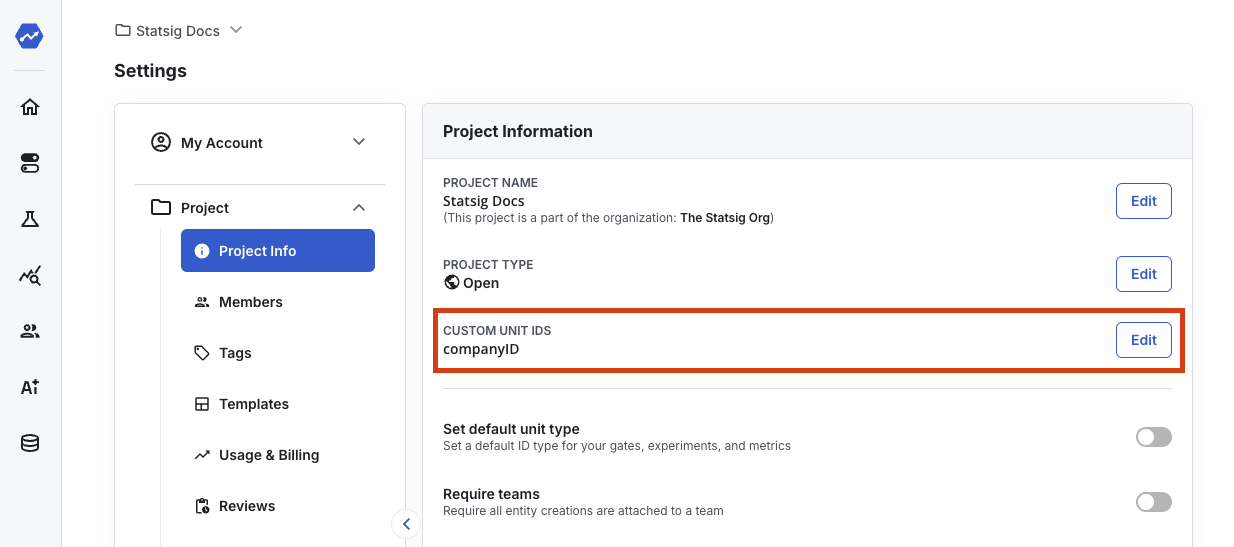This screenshot has width=1234, height=547.
Task: Open the AI sidebar icon
Action: pos(30,387)
